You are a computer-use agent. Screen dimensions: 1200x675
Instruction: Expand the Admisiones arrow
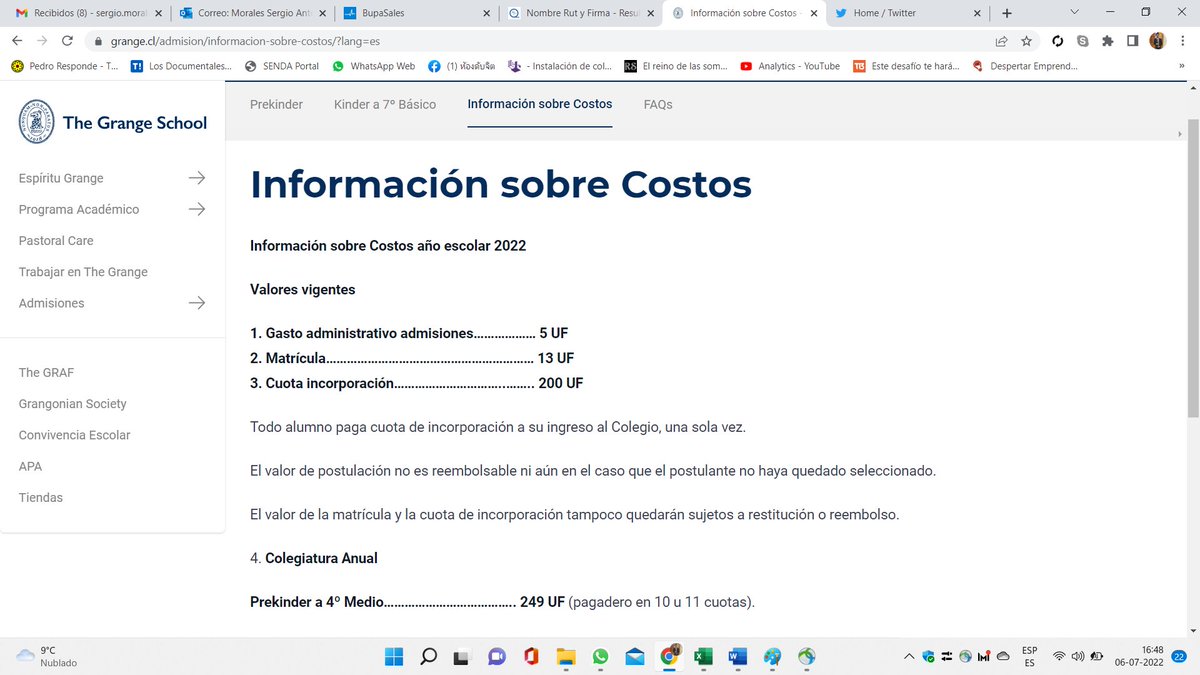click(x=197, y=303)
